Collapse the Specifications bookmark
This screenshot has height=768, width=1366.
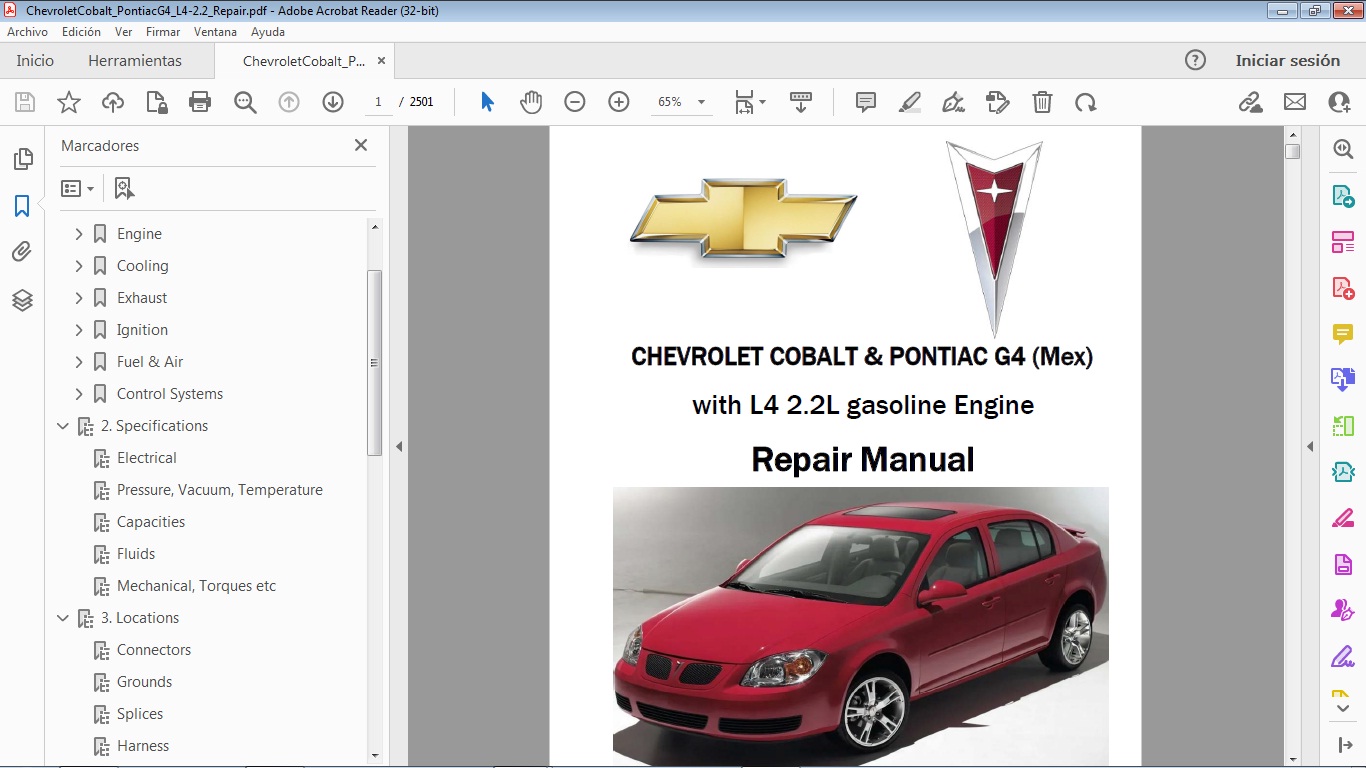(x=63, y=425)
